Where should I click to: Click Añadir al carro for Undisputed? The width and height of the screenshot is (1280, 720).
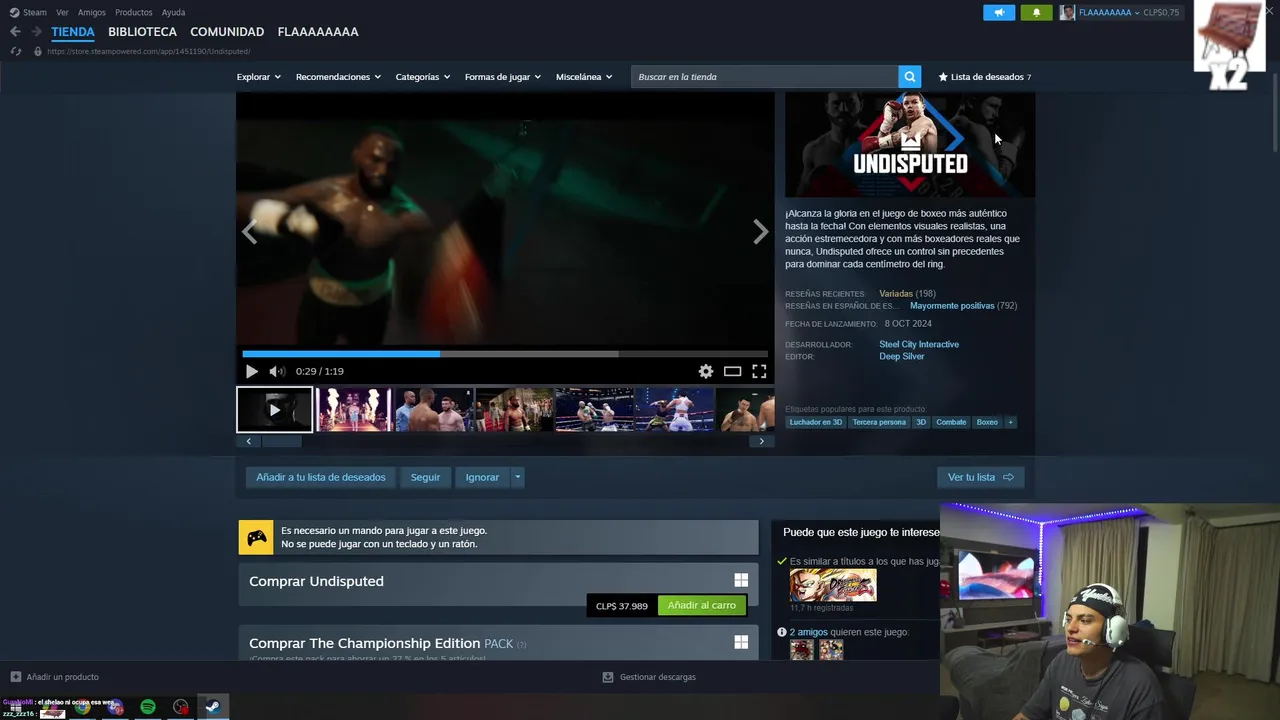point(701,605)
